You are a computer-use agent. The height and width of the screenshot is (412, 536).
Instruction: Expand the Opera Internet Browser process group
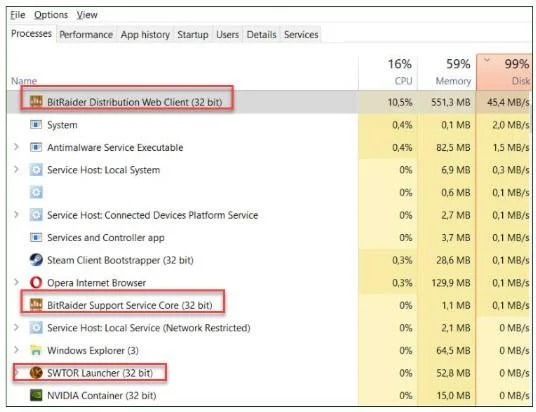point(16,282)
